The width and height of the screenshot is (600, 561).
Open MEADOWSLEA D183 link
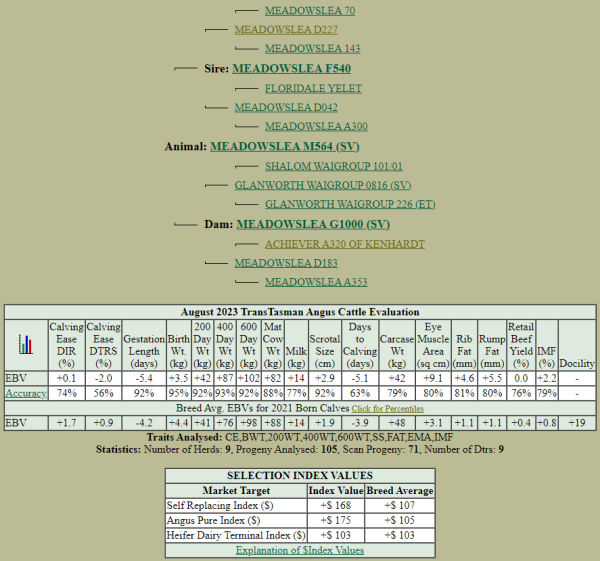point(286,263)
